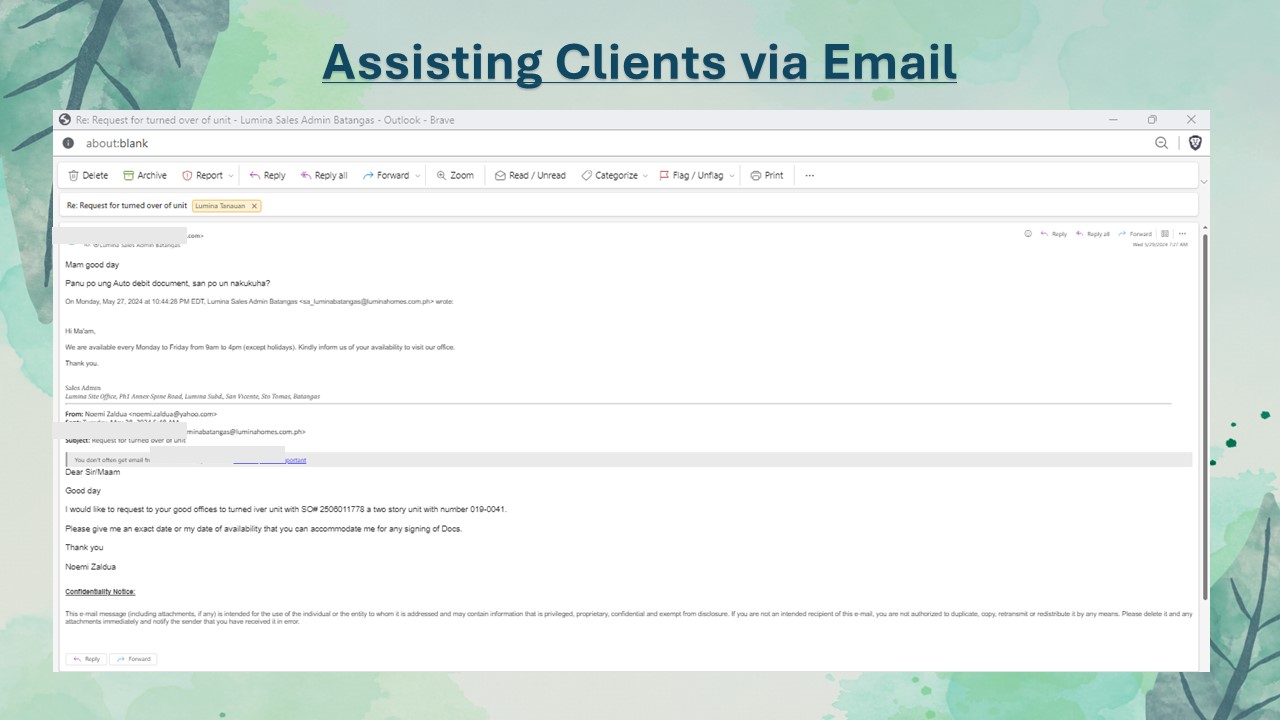Minimize the Outlook Brave window
This screenshot has height=720, width=1280.
[1114, 120]
